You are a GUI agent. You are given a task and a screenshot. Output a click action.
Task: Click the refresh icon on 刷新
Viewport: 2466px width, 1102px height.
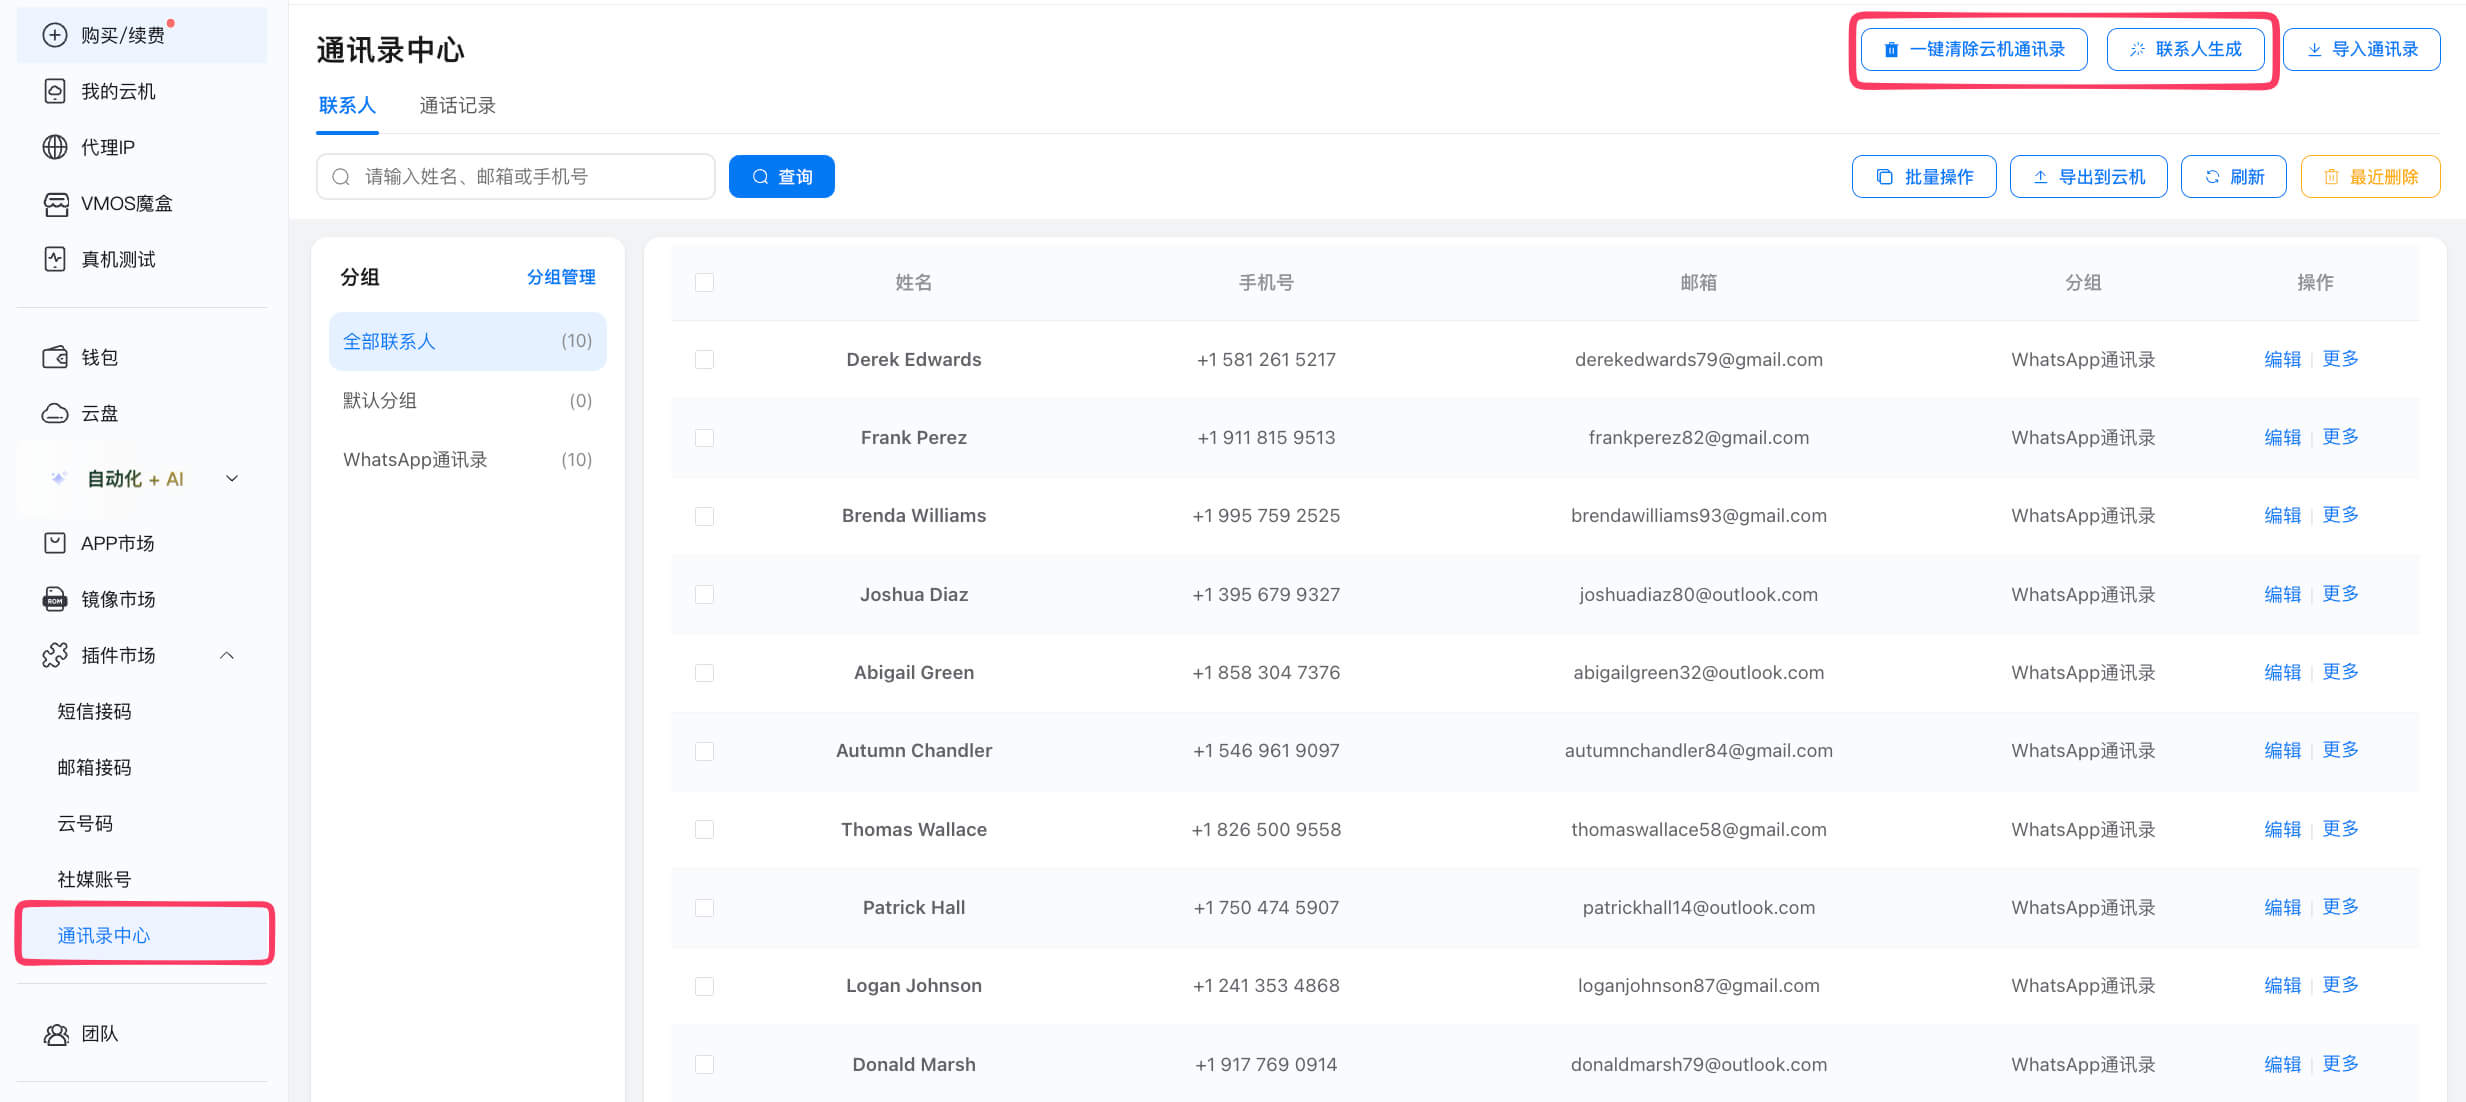2212,177
